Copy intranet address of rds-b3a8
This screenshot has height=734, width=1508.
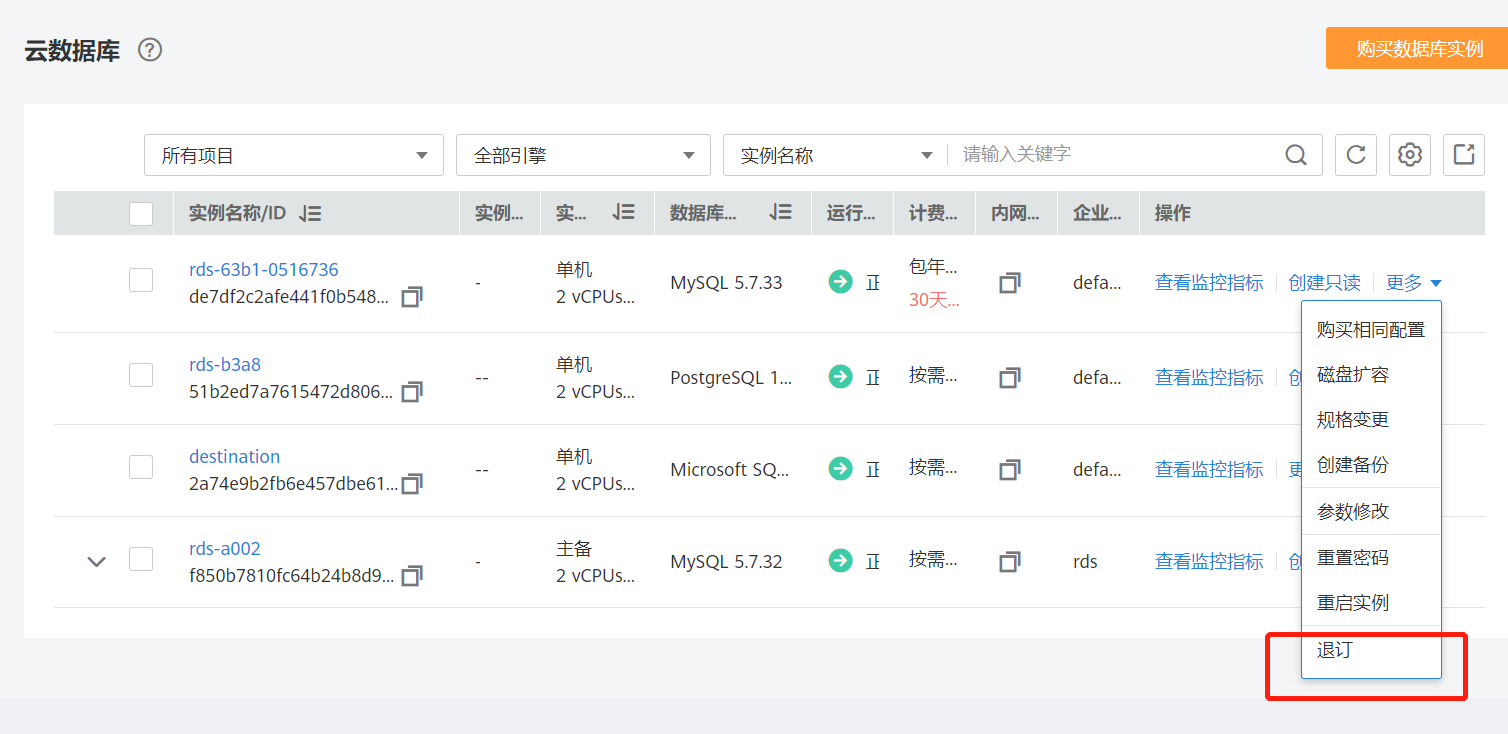click(x=1010, y=378)
